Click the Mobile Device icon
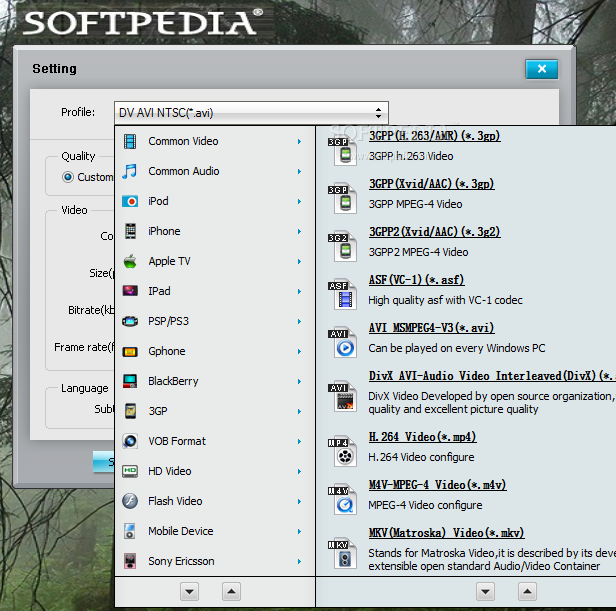Viewport: 616px width, 611px height. [x=130, y=531]
